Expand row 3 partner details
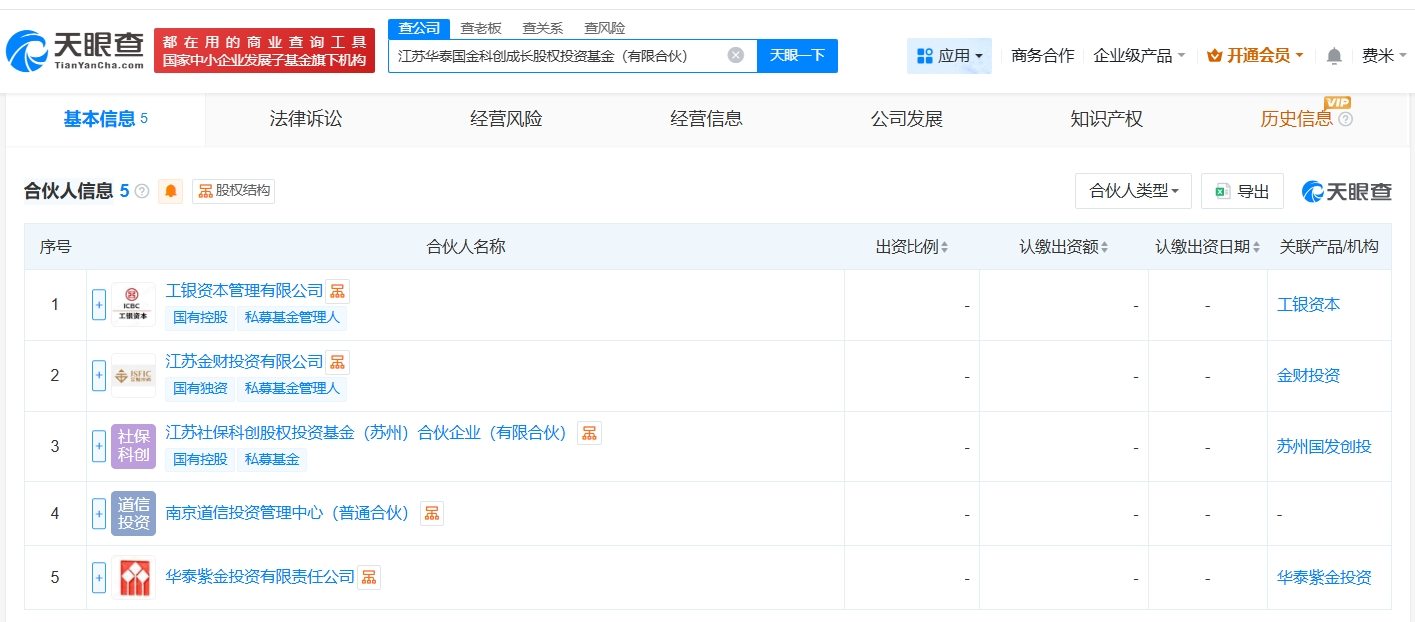The width and height of the screenshot is (1415, 622). 99,446
